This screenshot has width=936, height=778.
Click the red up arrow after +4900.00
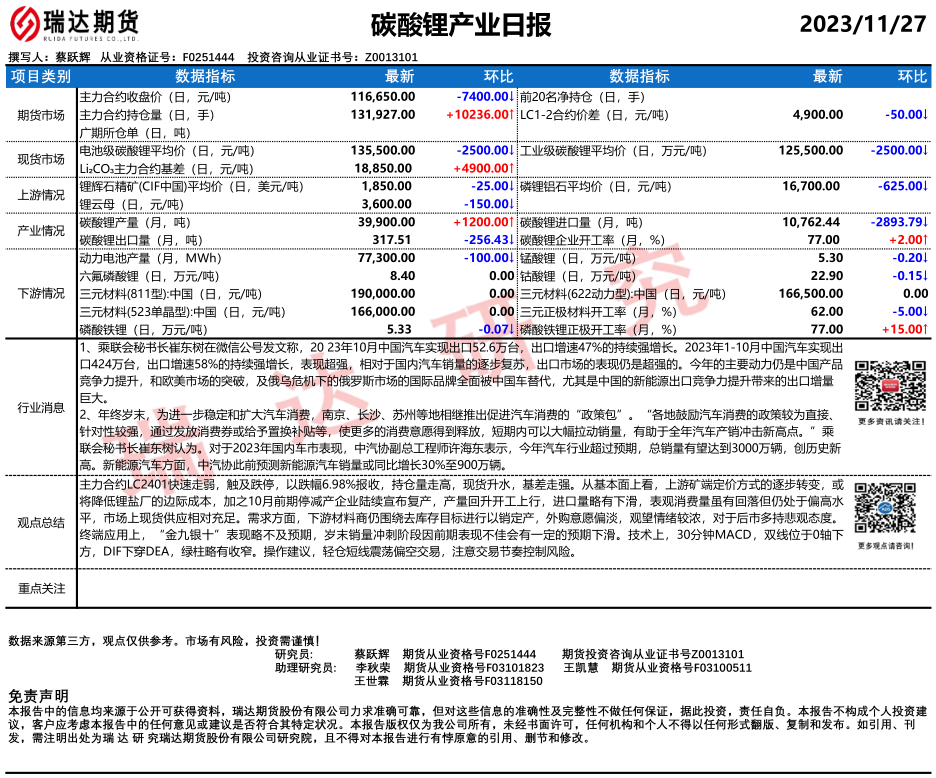[514, 168]
